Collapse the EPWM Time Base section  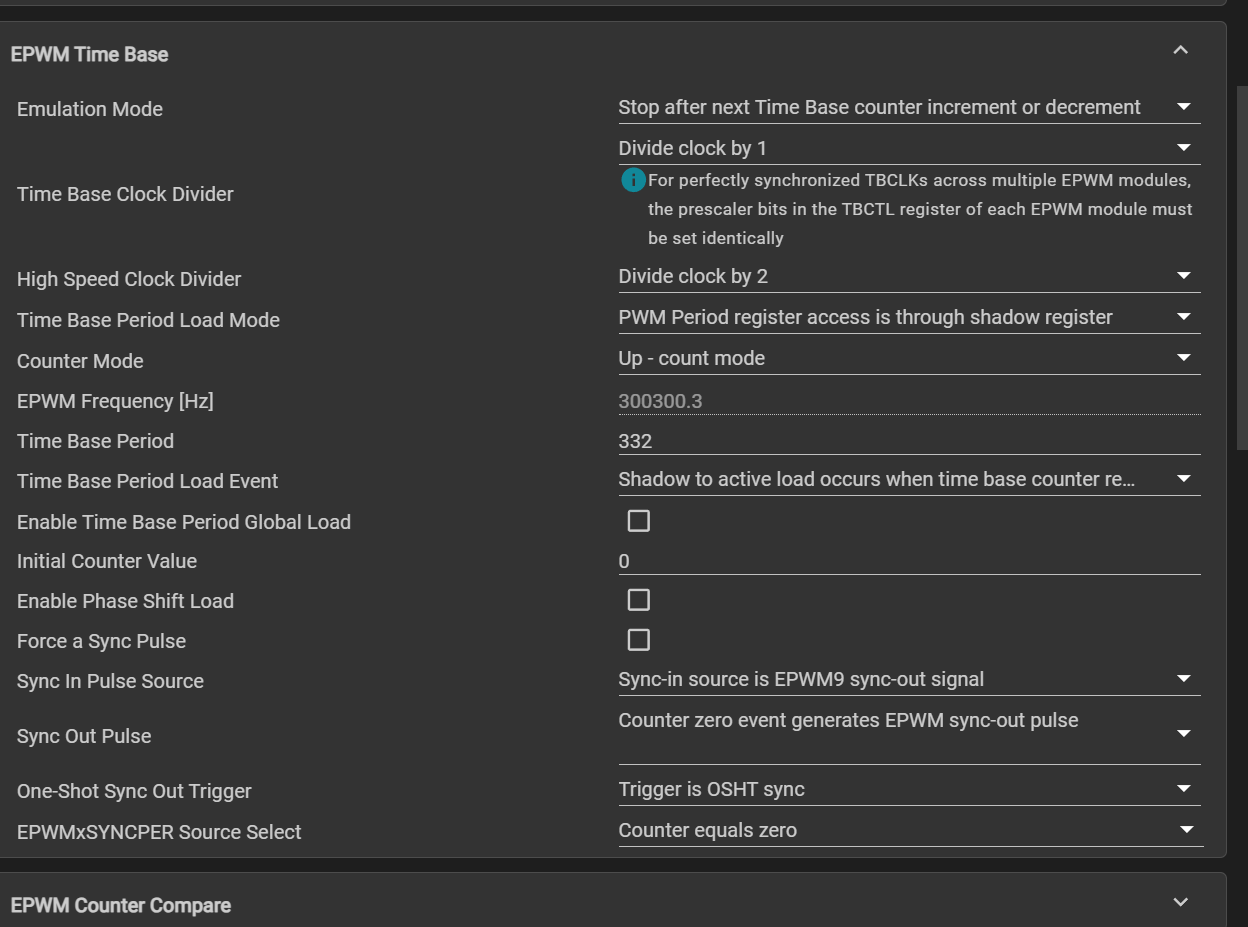point(1180,50)
